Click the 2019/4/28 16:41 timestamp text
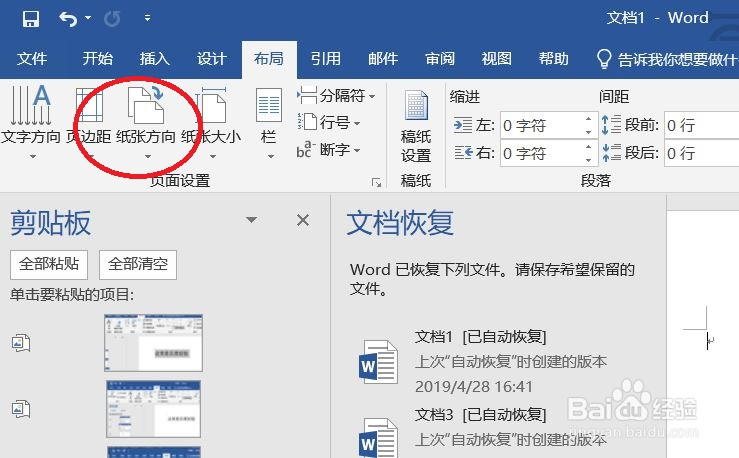Screen dimensions: 739x458 pyautogui.click(x=474, y=387)
